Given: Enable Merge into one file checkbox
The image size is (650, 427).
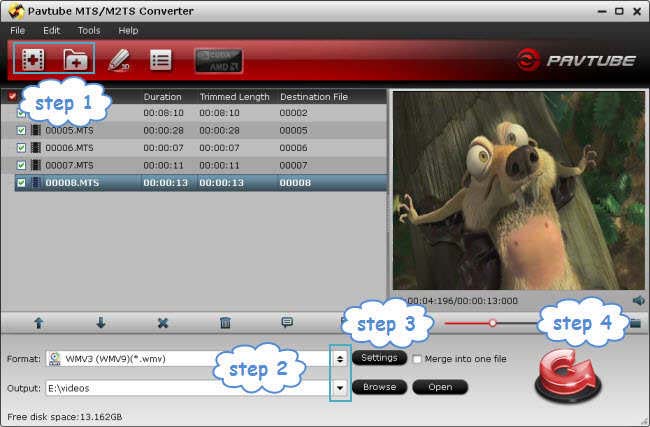Looking at the screenshot, I should tap(417, 358).
